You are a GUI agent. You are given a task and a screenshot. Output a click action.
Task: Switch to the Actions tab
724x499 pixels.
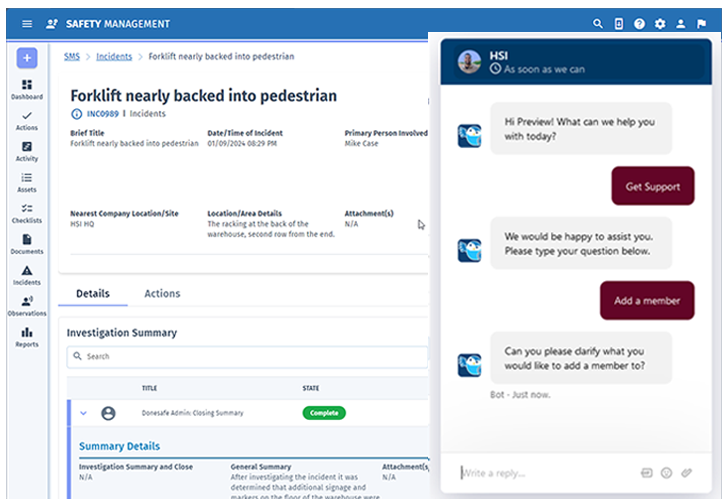pyautogui.click(x=162, y=294)
